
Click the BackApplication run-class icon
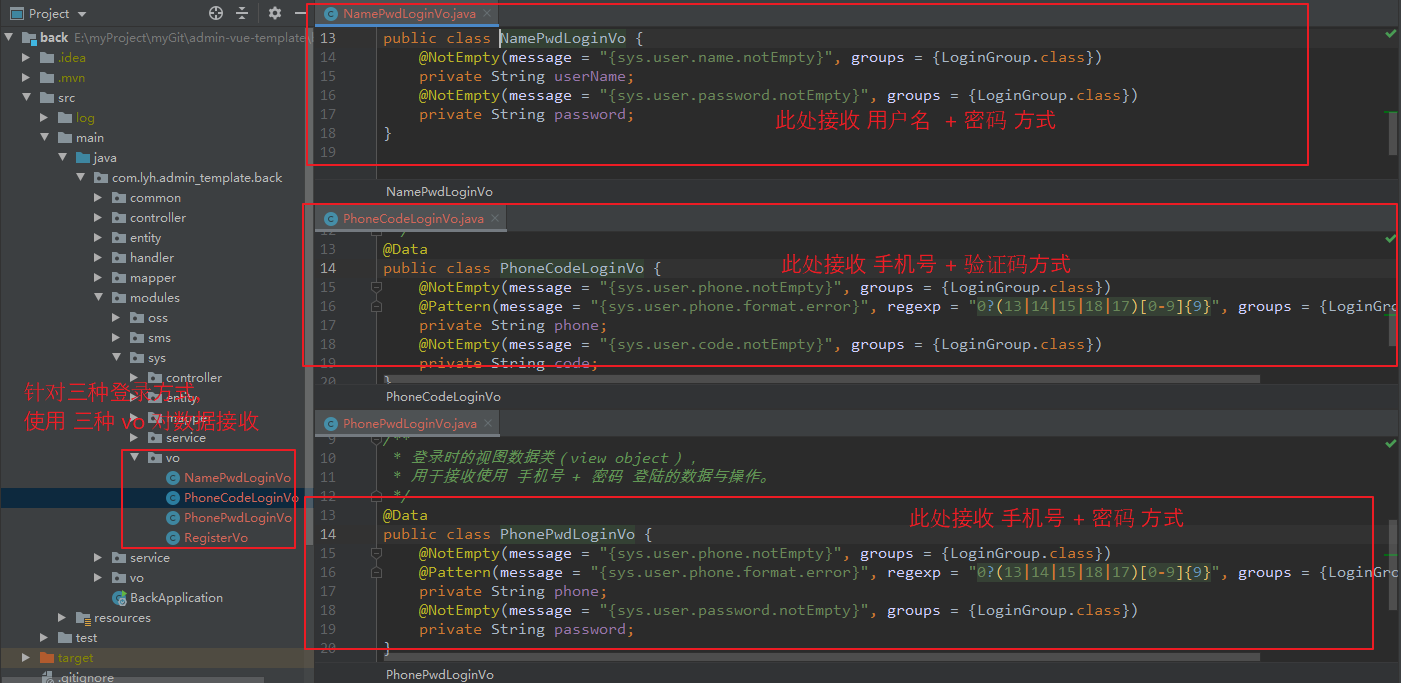point(119,598)
